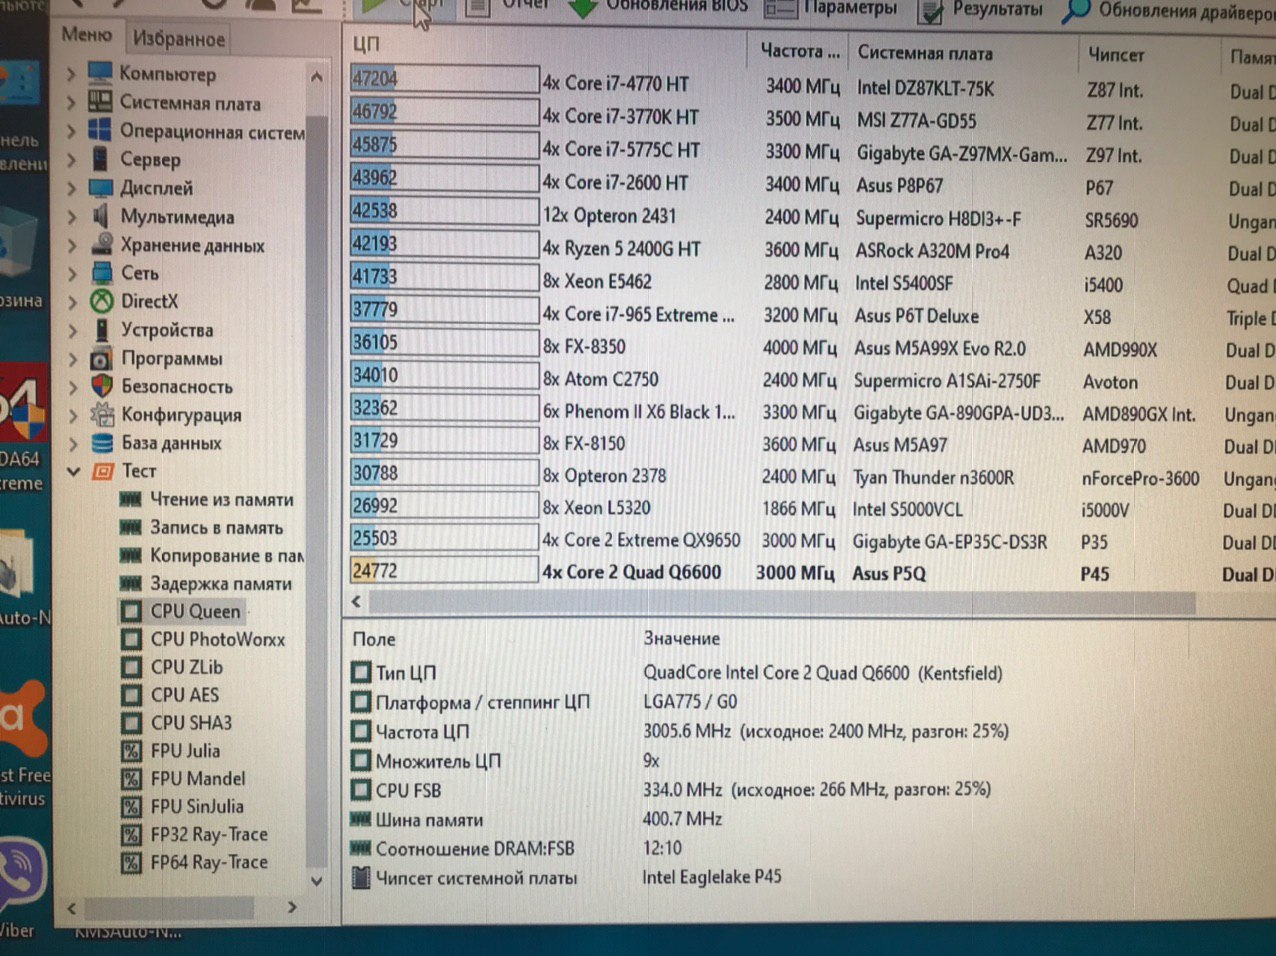Click Обновления драйверов toolbar button
Viewport: 1276px width, 956px height.
tap(1168, 10)
